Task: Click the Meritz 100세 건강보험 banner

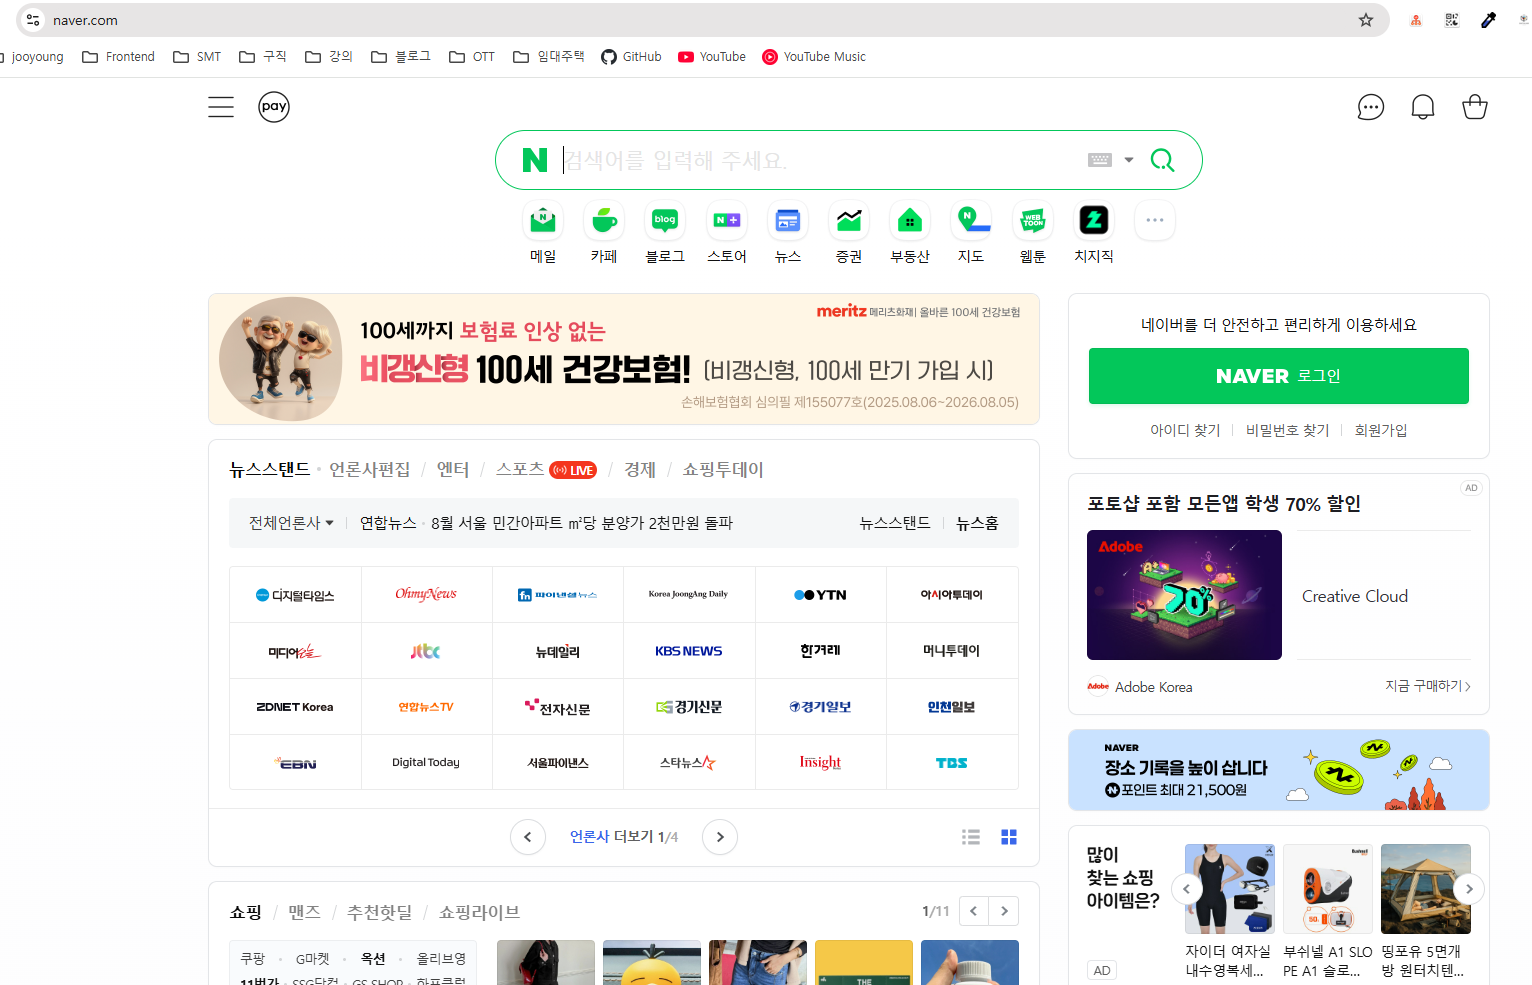Action: pyautogui.click(x=624, y=359)
